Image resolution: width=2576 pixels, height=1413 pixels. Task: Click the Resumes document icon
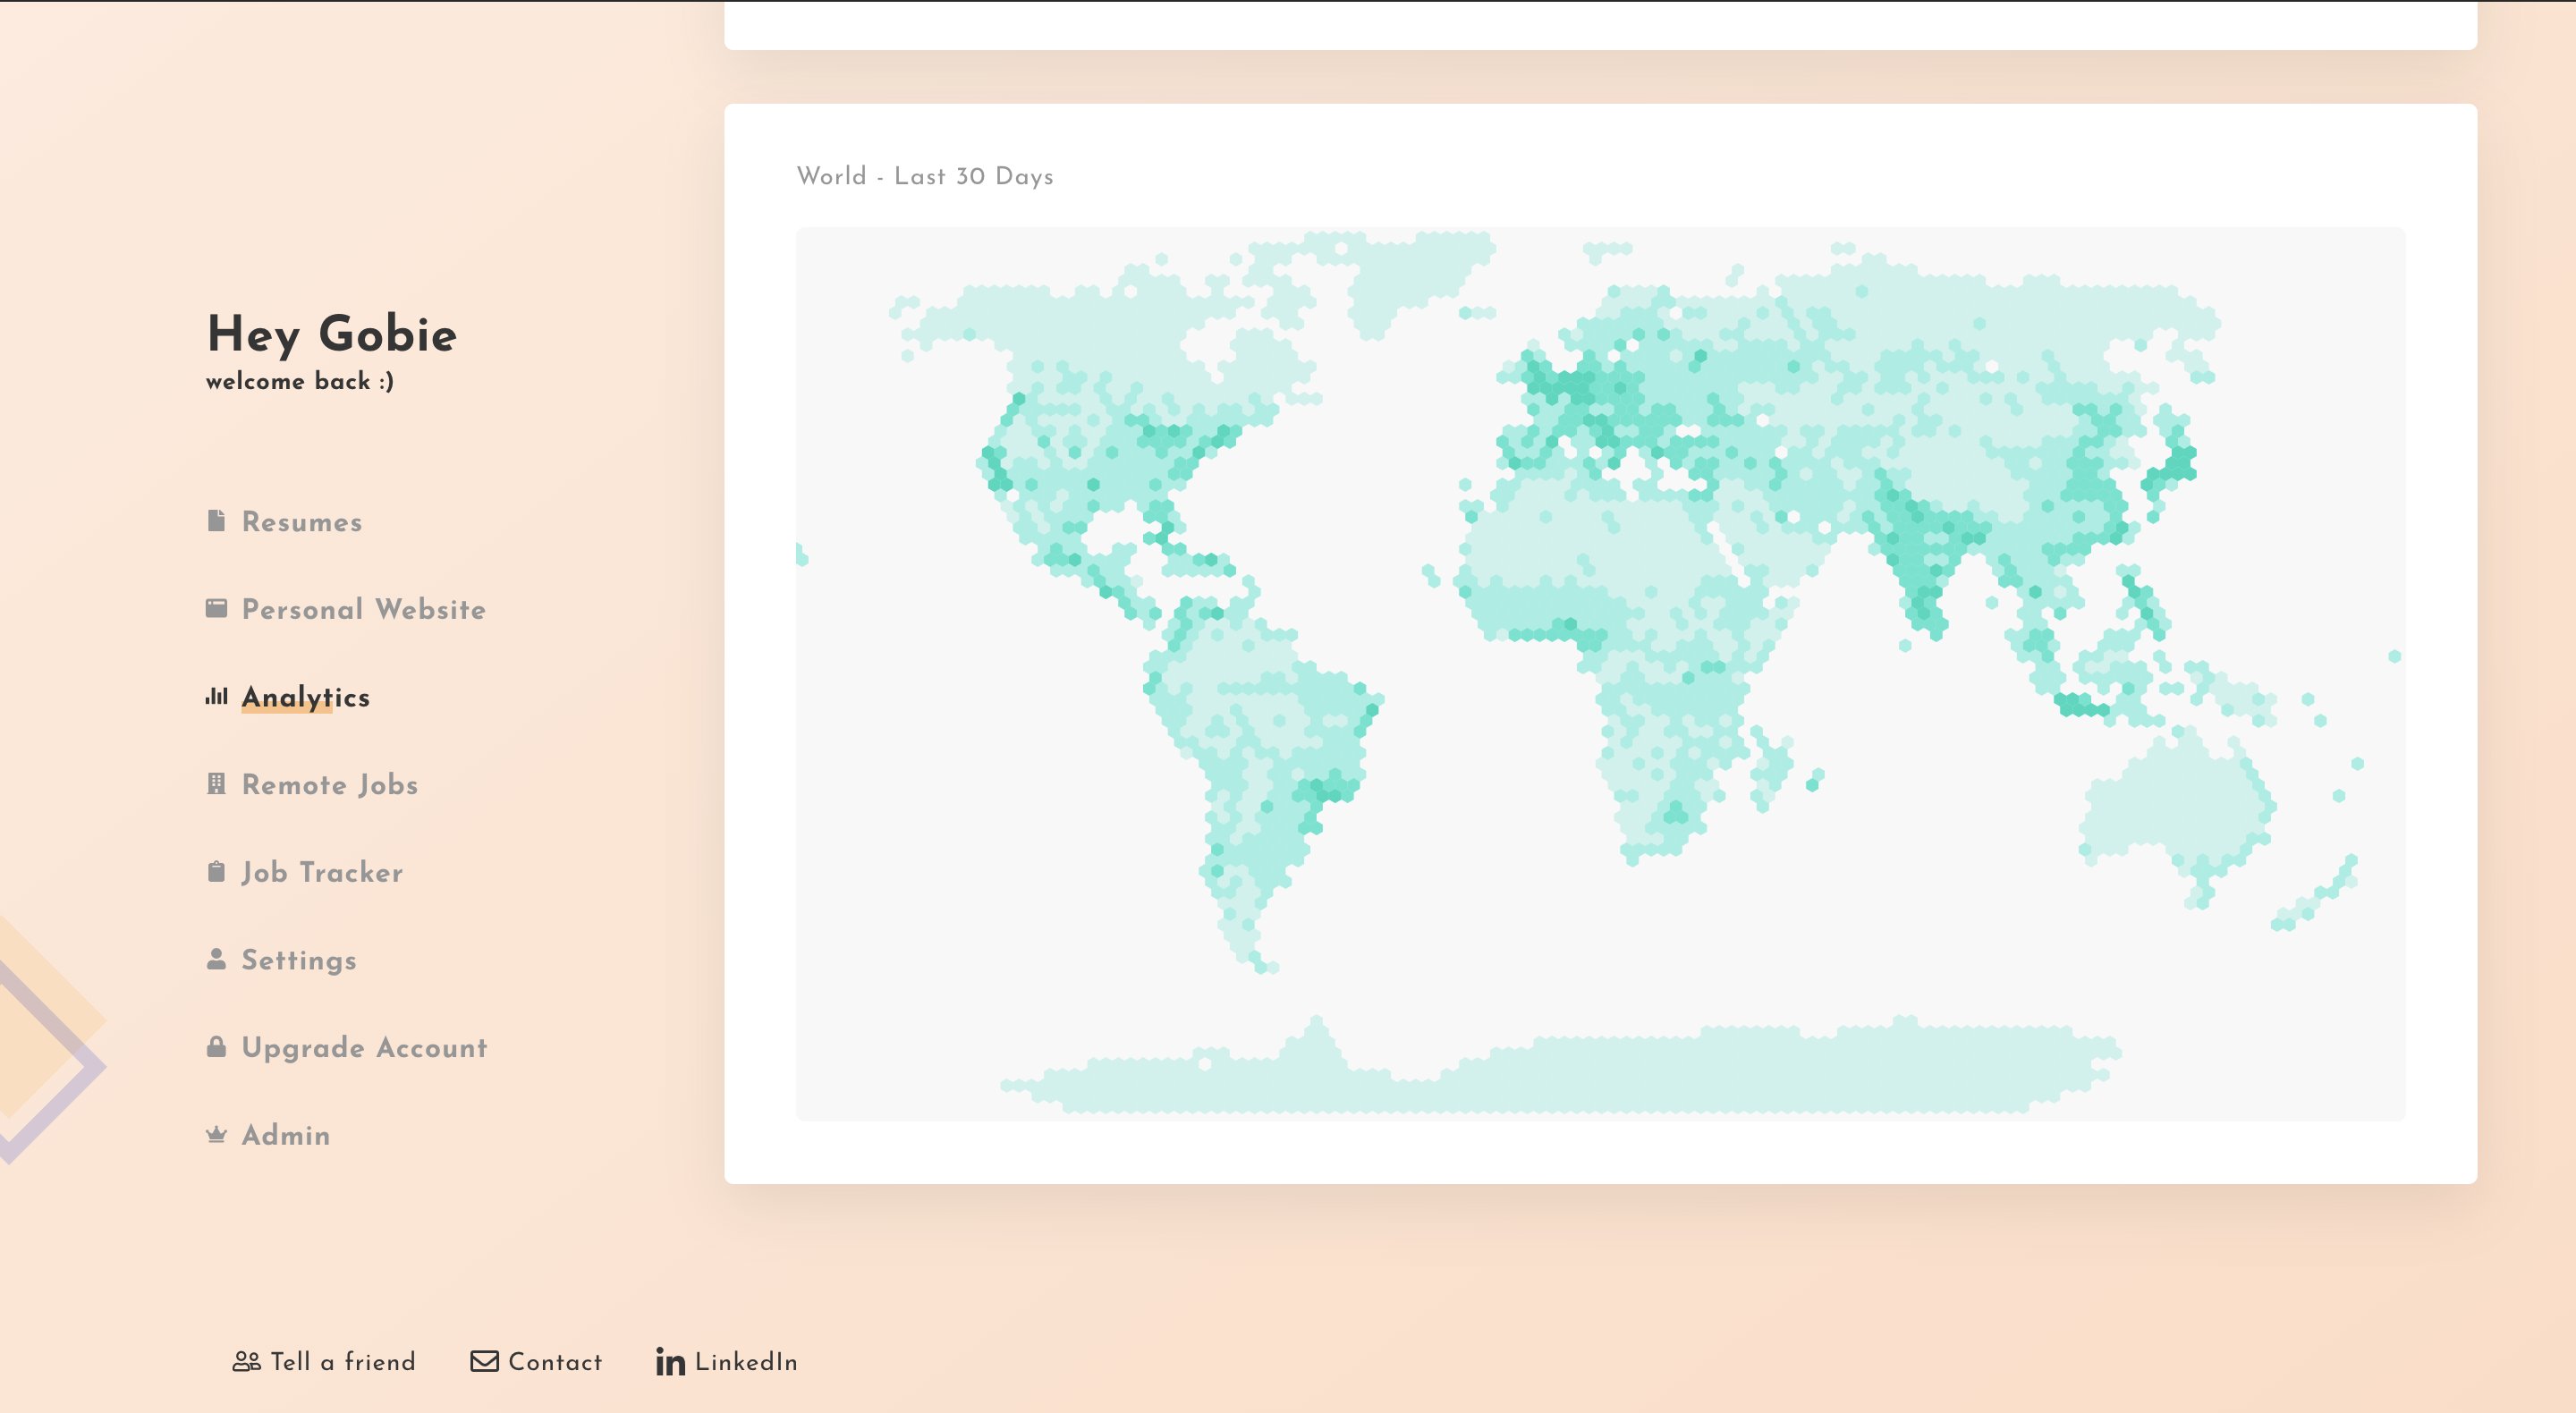(x=216, y=521)
